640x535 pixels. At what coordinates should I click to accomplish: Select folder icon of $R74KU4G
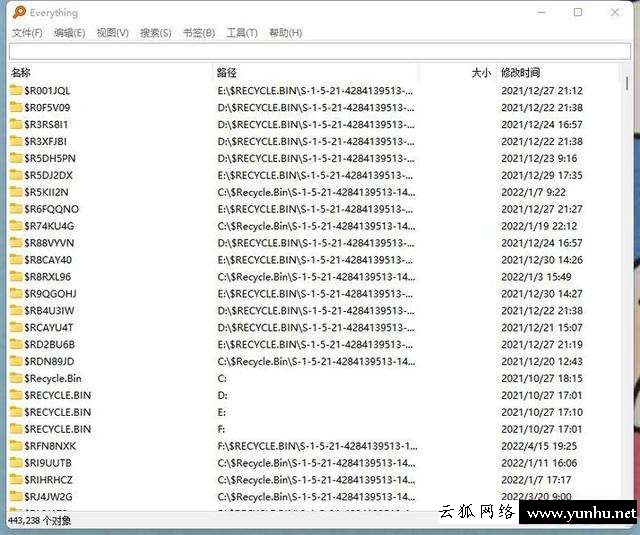click(16, 225)
